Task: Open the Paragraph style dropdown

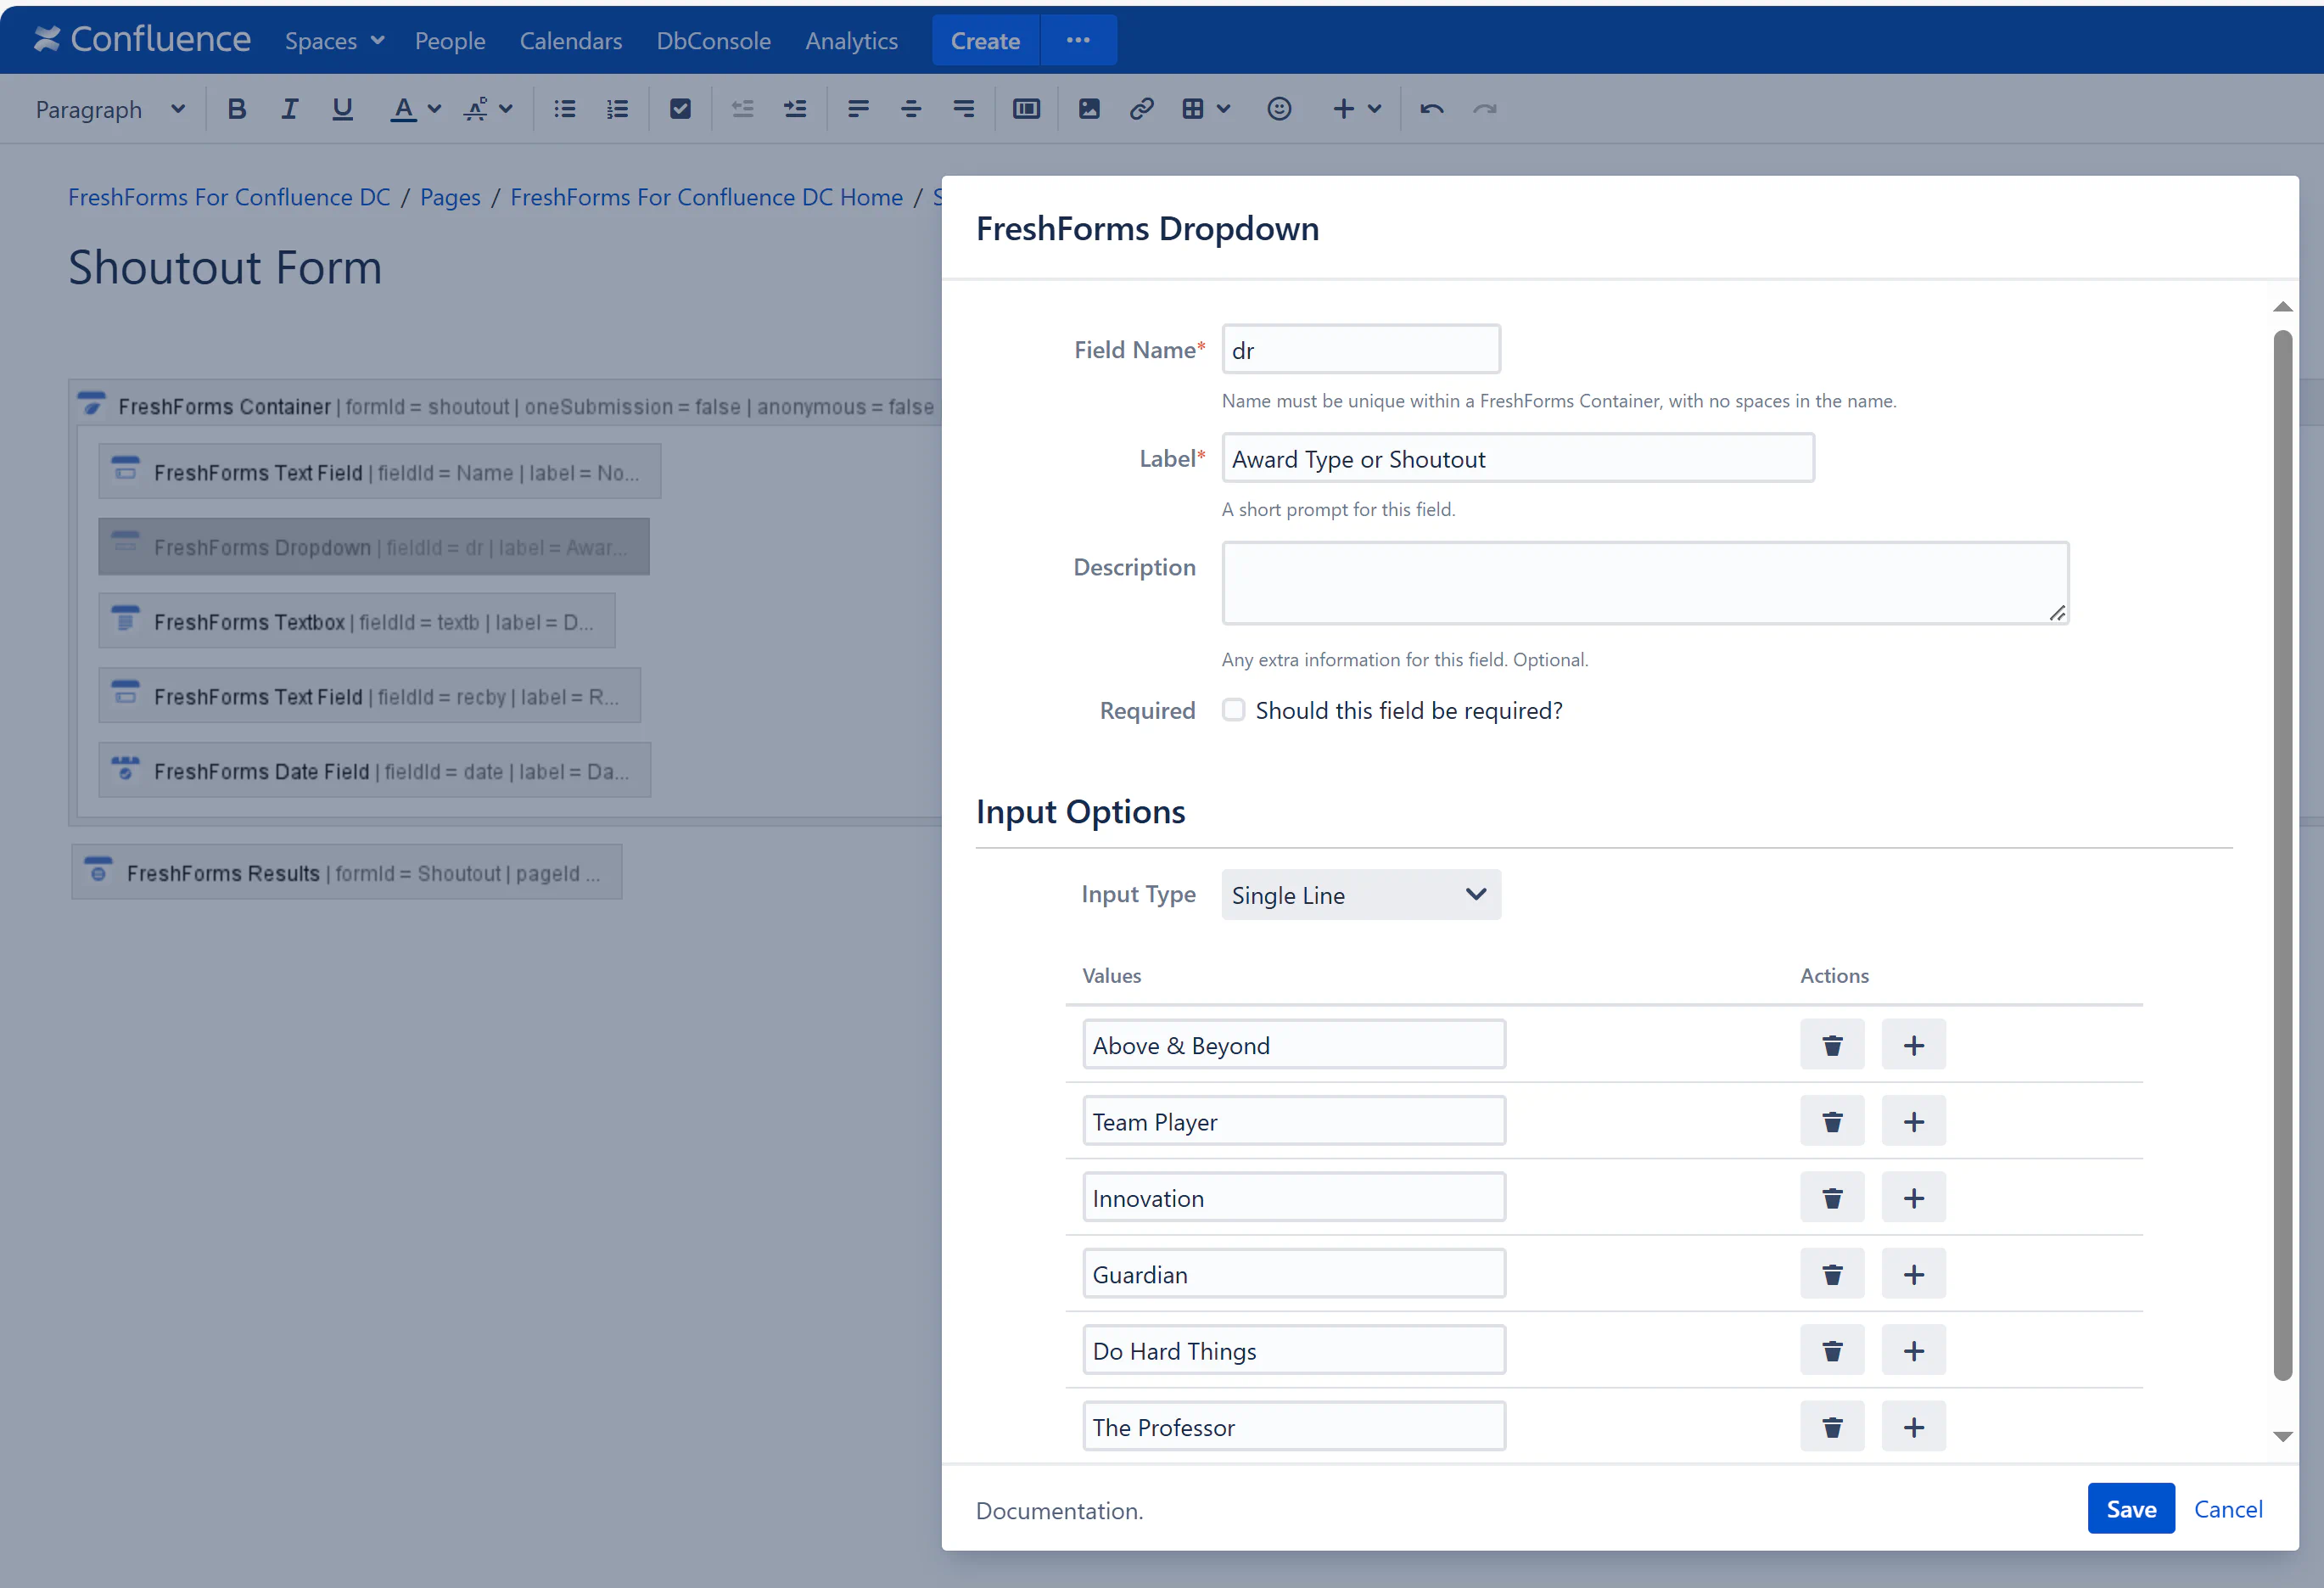Action: pos(110,109)
